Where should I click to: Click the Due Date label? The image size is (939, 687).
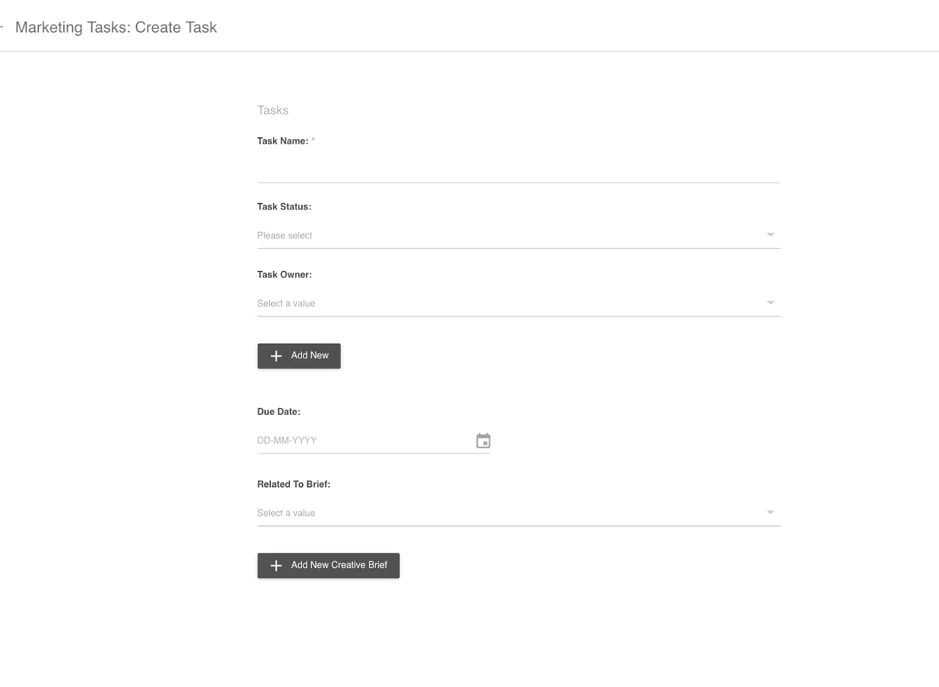point(279,411)
